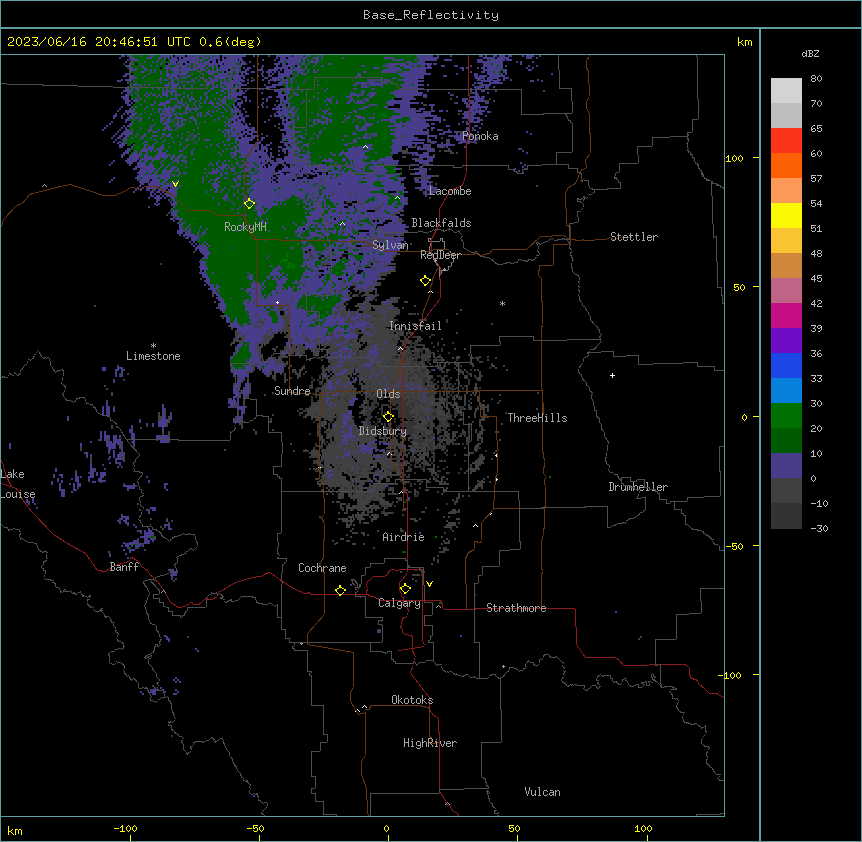Click the yellow diamond marker above RockyMH
The image size is (862, 842).
point(249,204)
